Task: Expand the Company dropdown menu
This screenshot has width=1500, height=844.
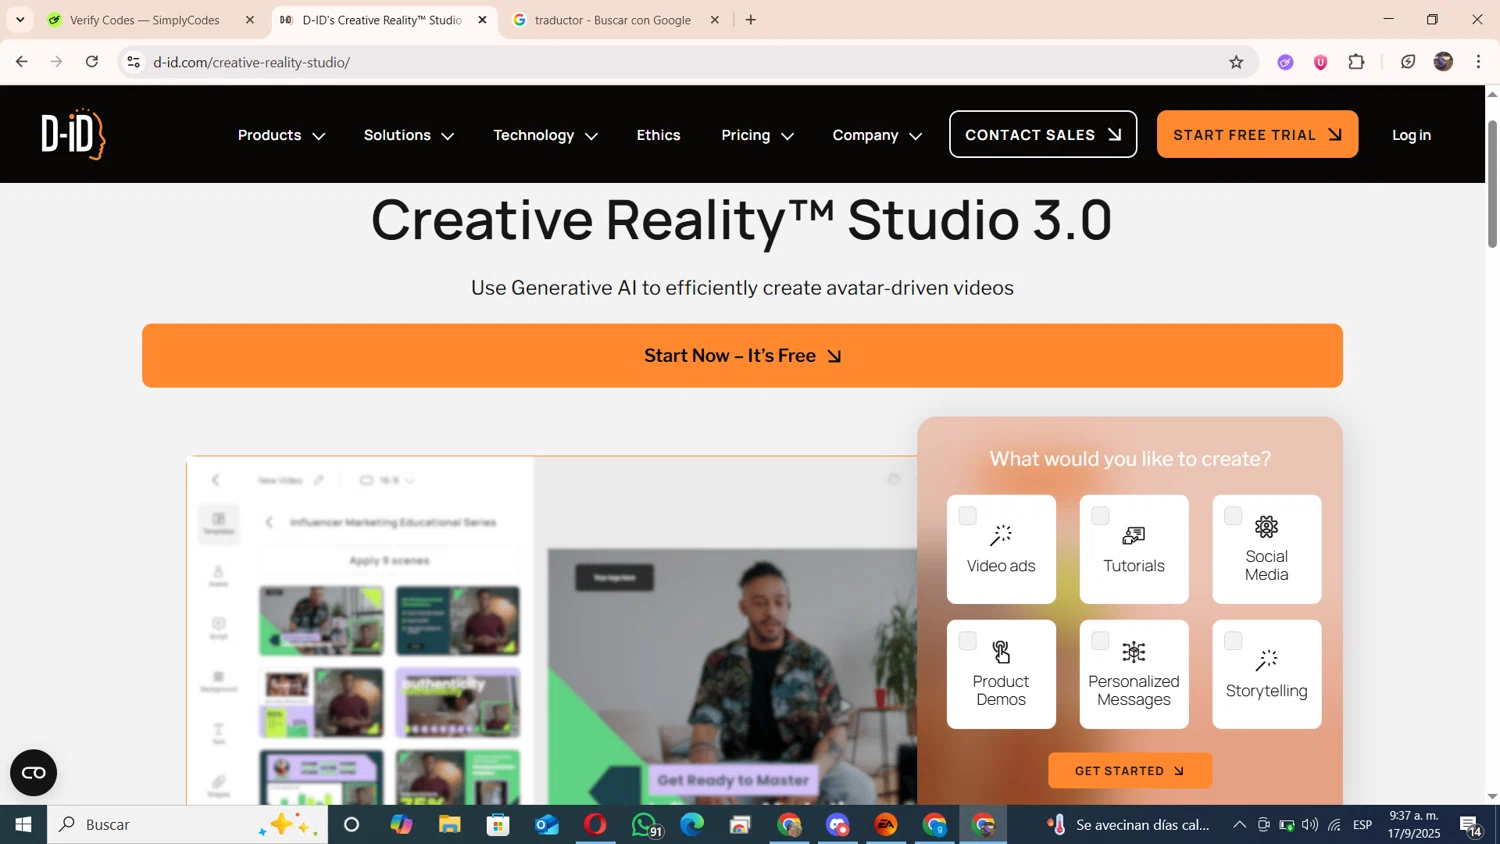Action: point(877,135)
